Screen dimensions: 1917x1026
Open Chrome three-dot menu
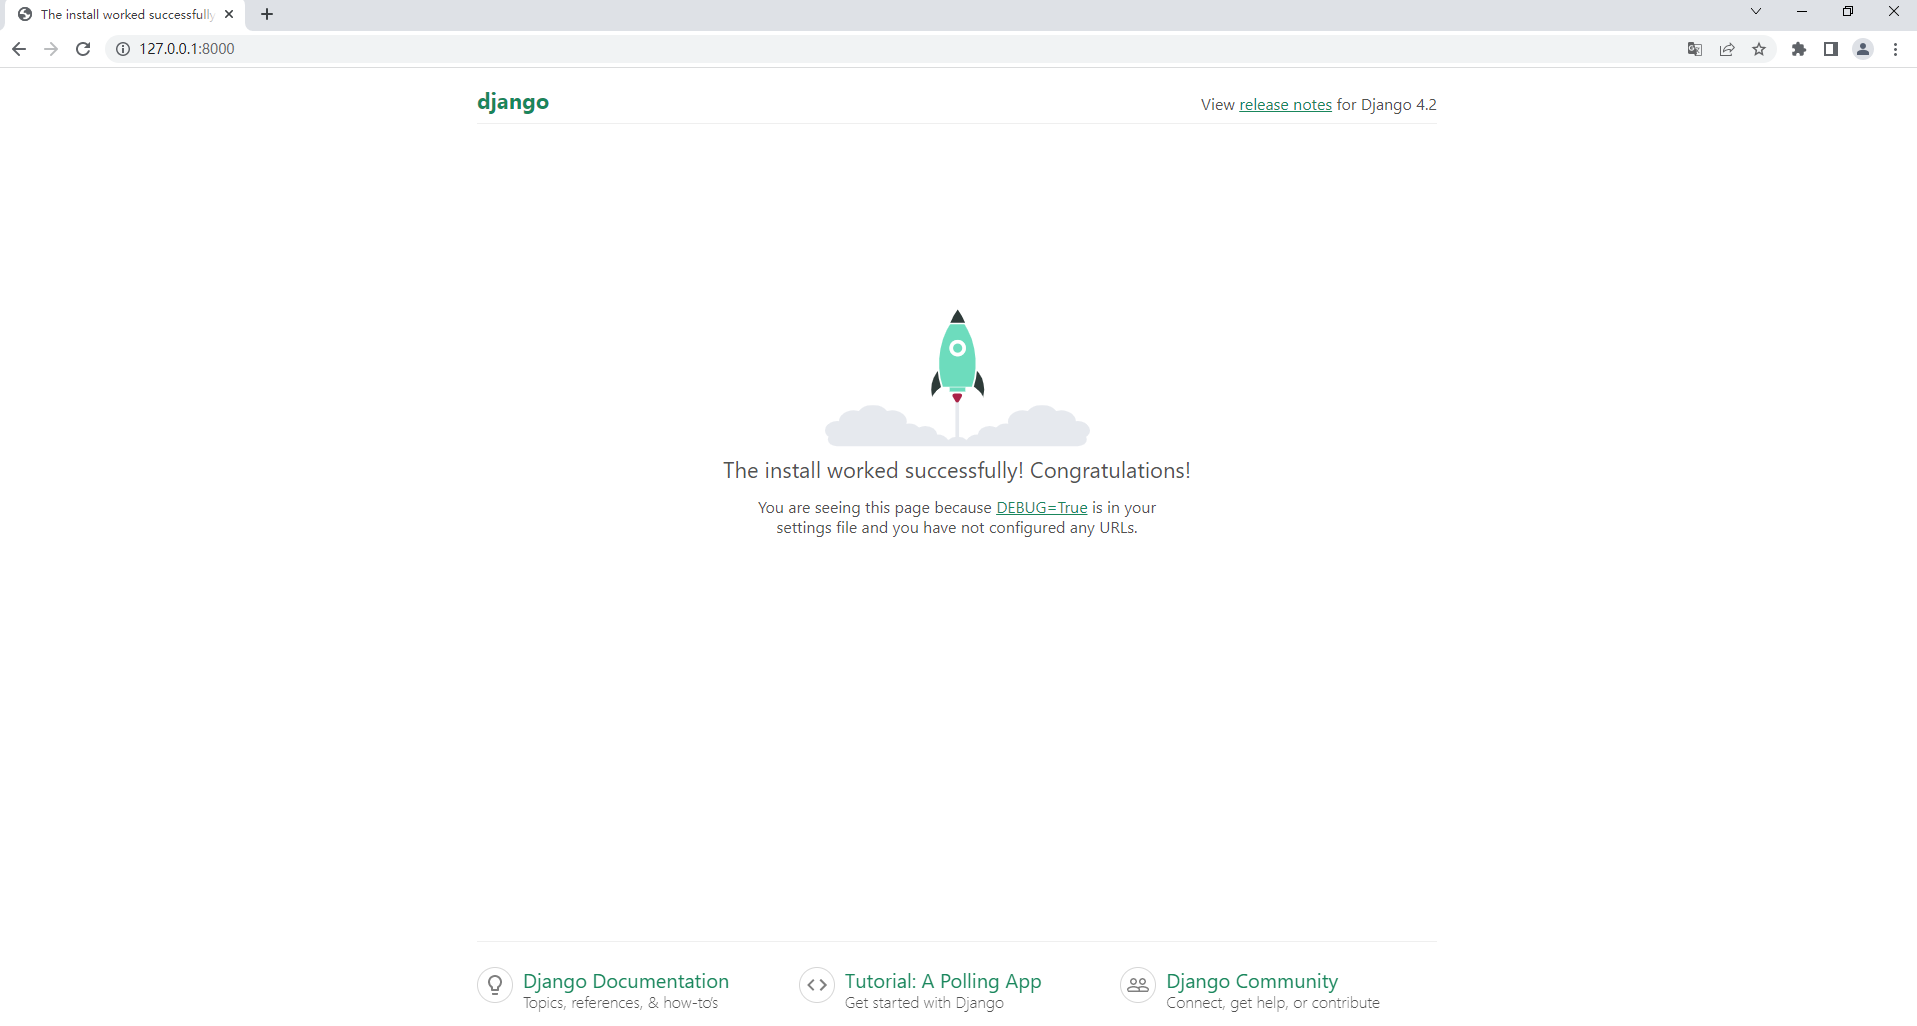pos(1896,49)
